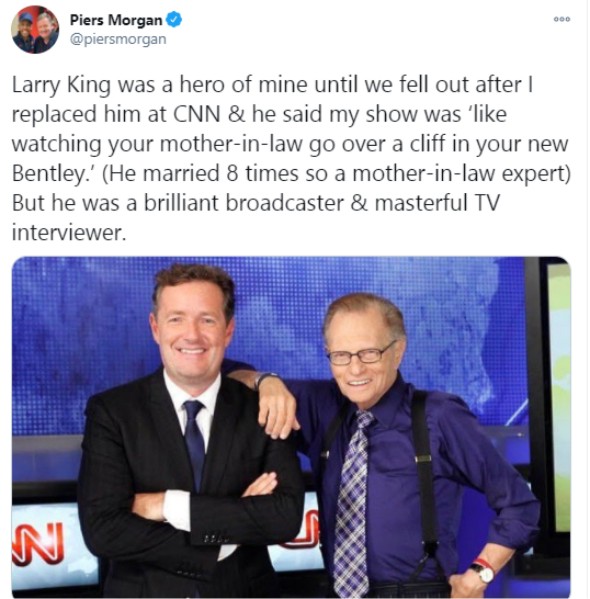Click the blue verified checkmark badge
590x599 pixels.
click(x=174, y=19)
